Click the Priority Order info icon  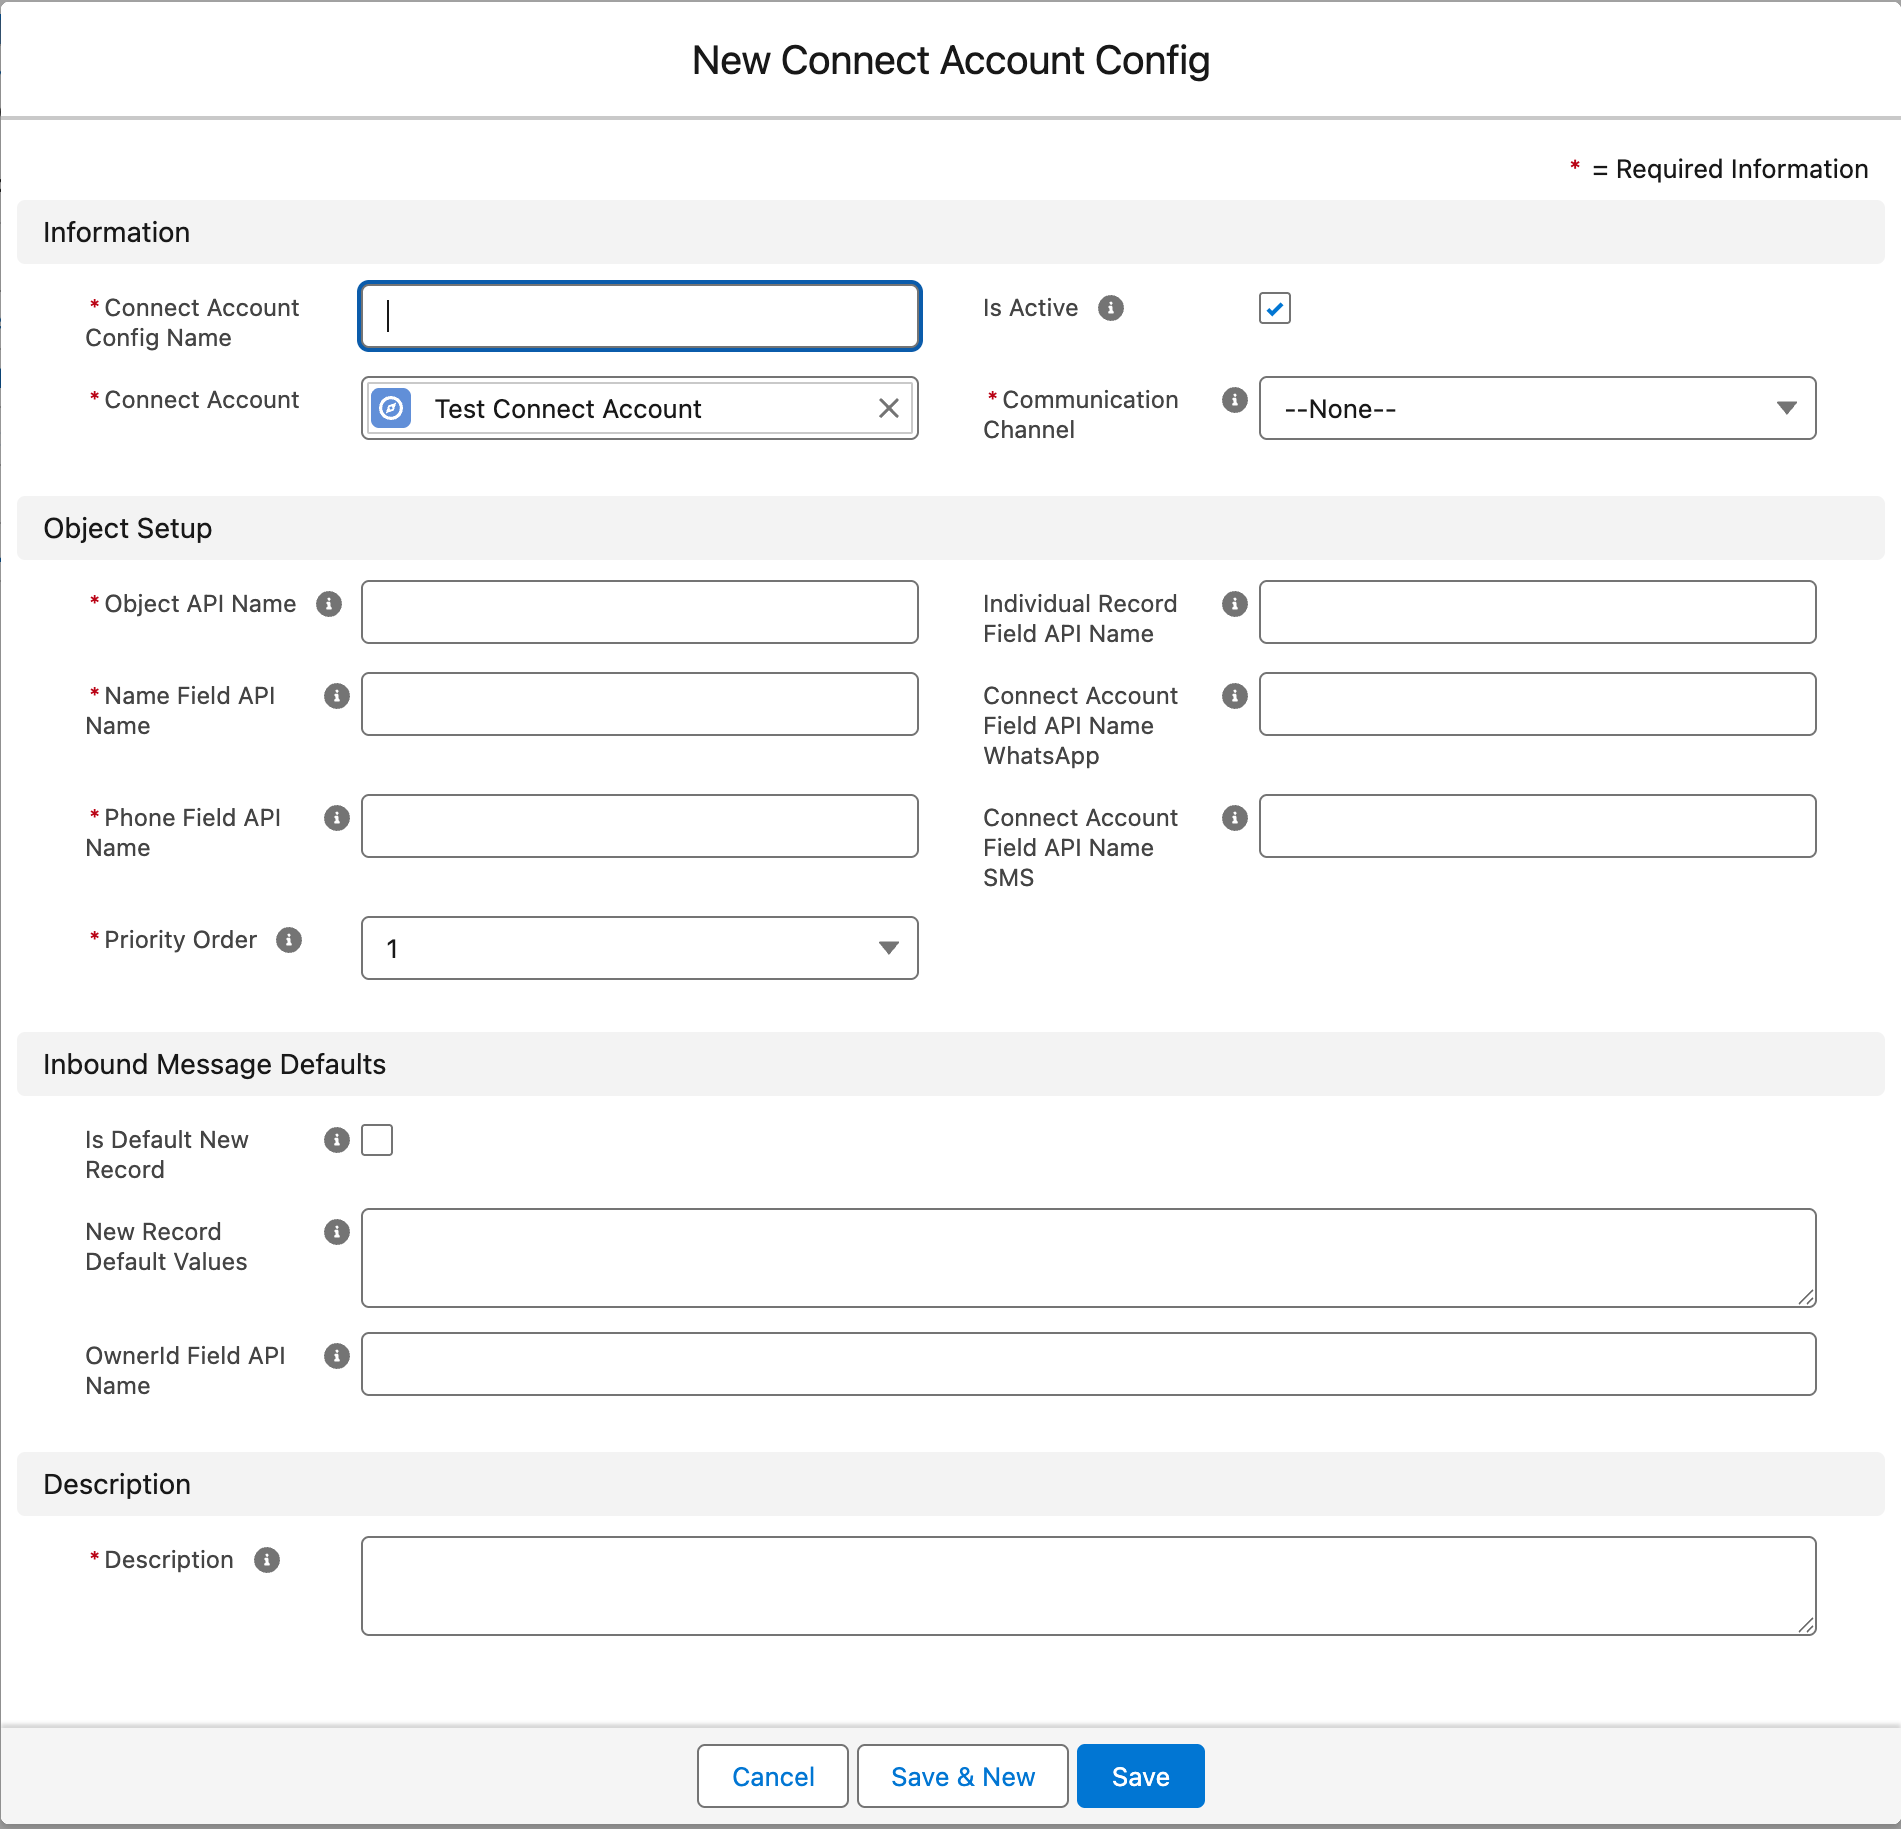289,940
